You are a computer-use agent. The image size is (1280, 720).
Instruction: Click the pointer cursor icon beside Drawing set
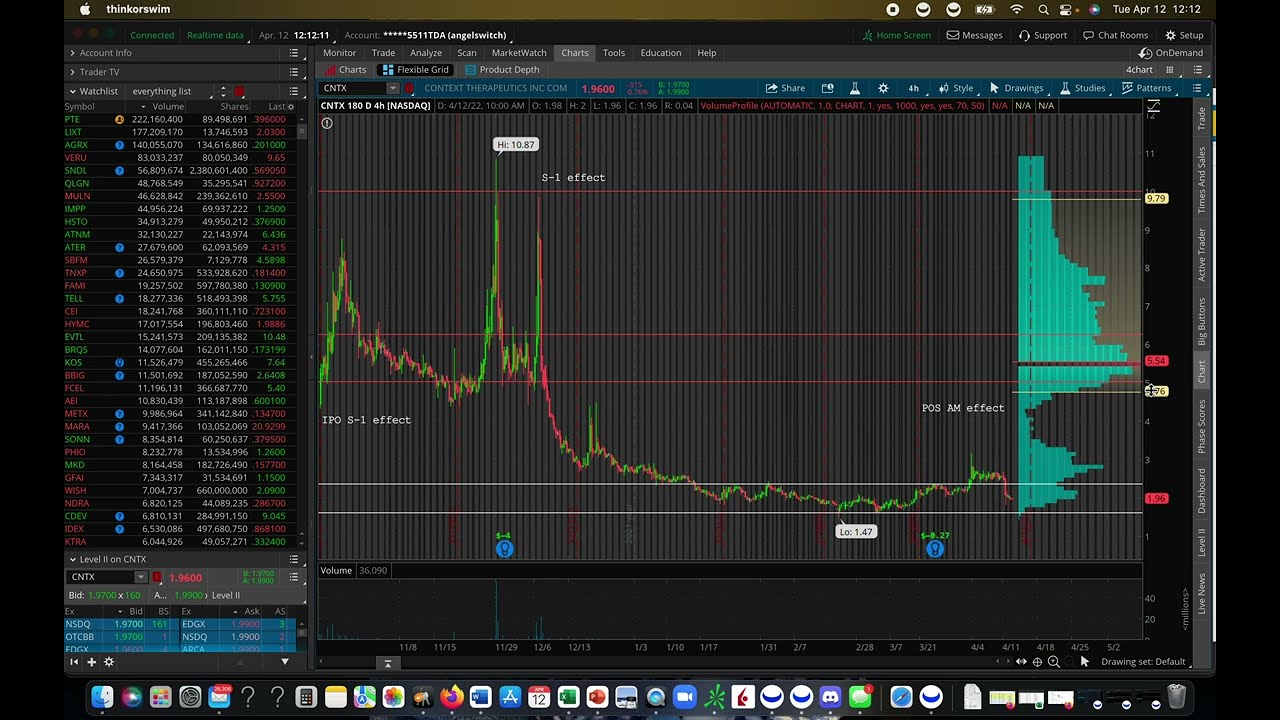tap(1085, 662)
